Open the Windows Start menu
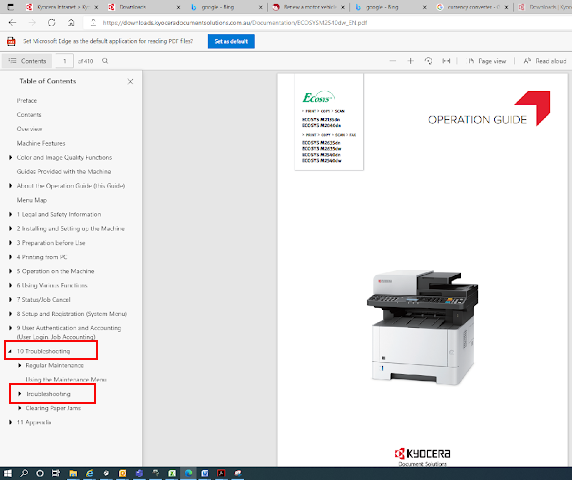This screenshot has height=480, width=572. pos(7,473)
